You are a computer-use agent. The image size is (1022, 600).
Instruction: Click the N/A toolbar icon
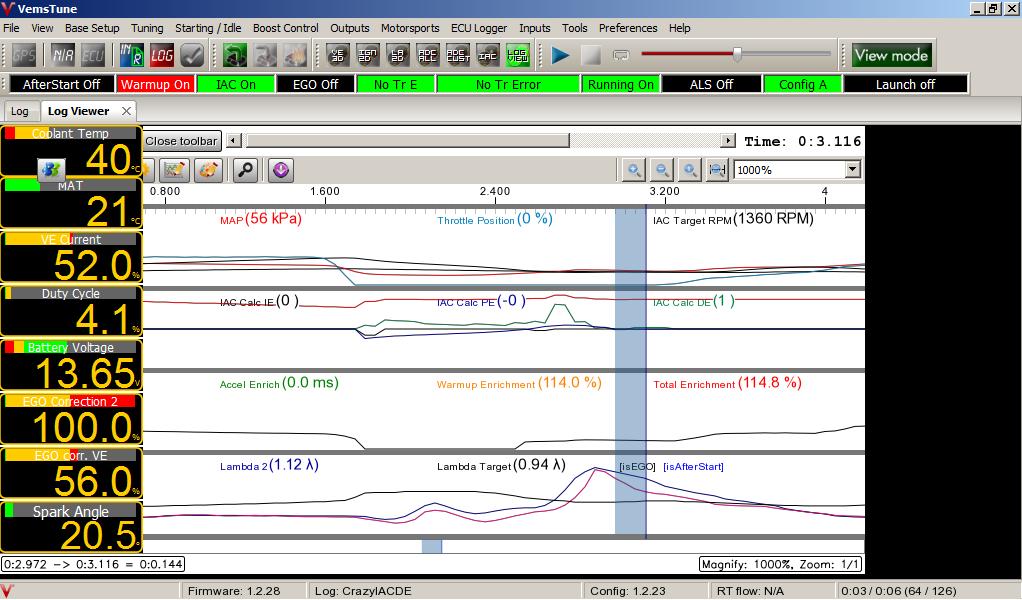tap(63, 56)
